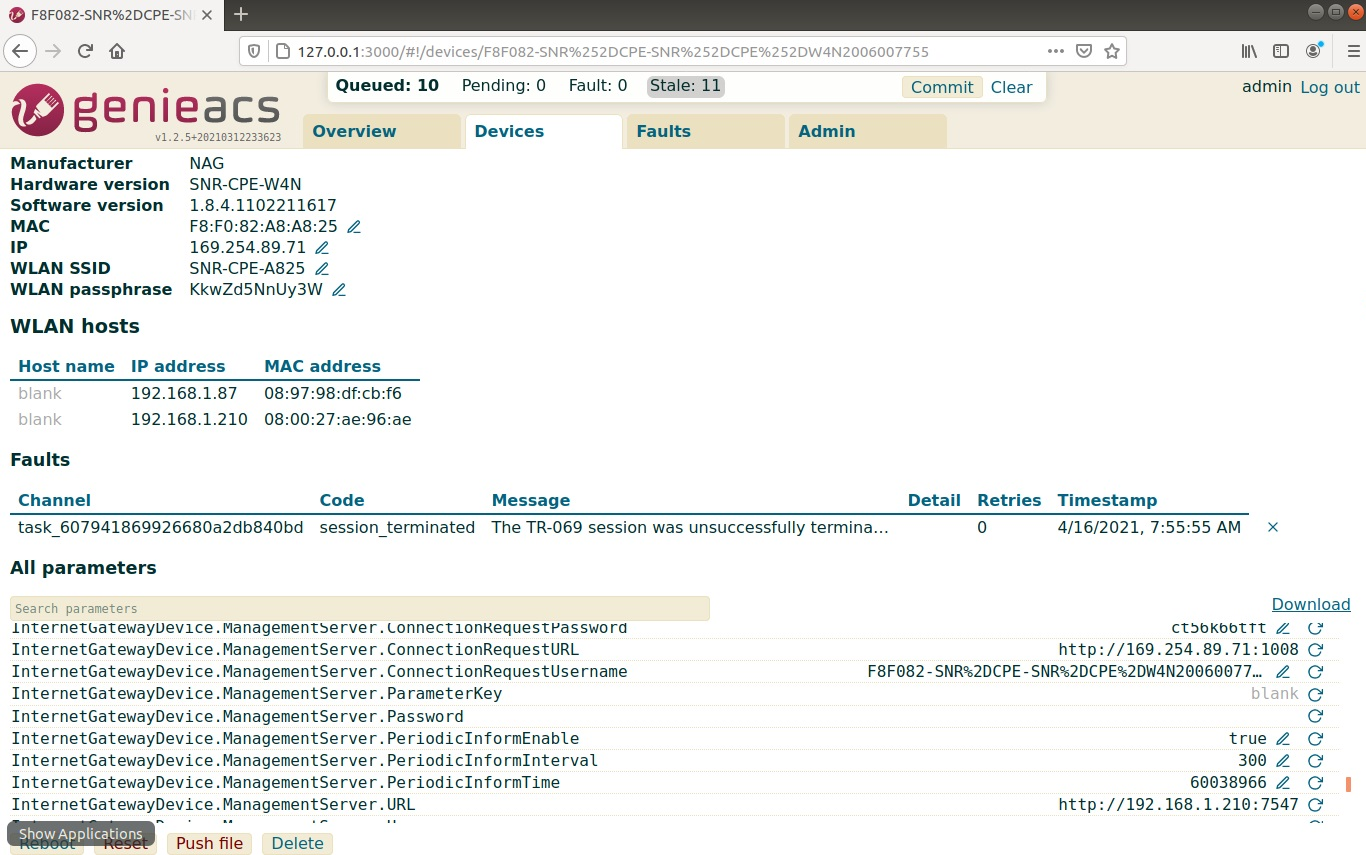Image resolution: width=1366 pixels, height=855 pixels.
Task: Refresh the ConnectionRequestUsername parameter
Action: click(1316, 672)
